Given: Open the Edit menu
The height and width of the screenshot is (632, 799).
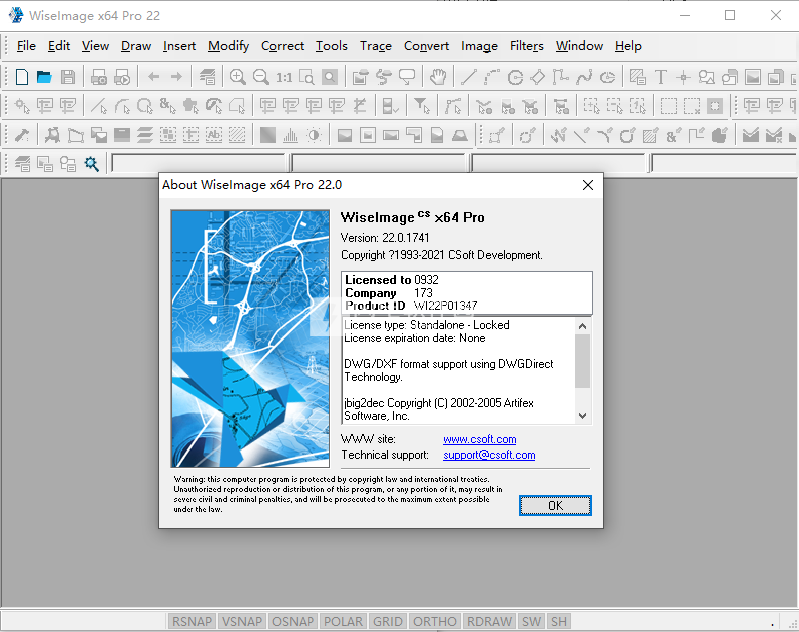Looking at the screenshot, I should (x=59, y=46).
